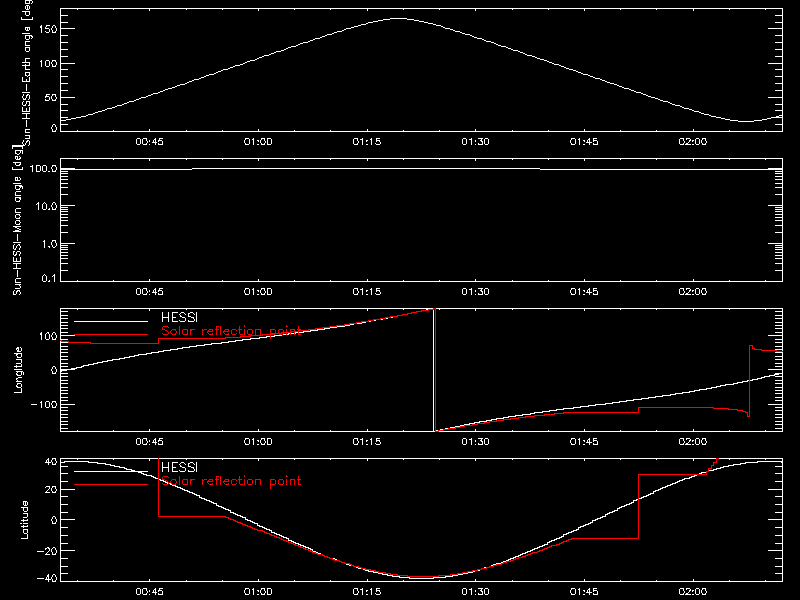800x600 pixels.
Task: Select the 100 tick on the Longitude plot
Action: click(x=48, y=336)
